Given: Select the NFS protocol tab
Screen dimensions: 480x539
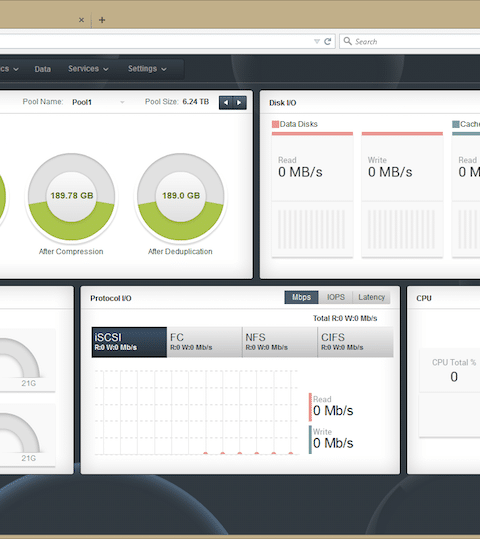Looking at the screenshot, I should [x=280, y=342].
